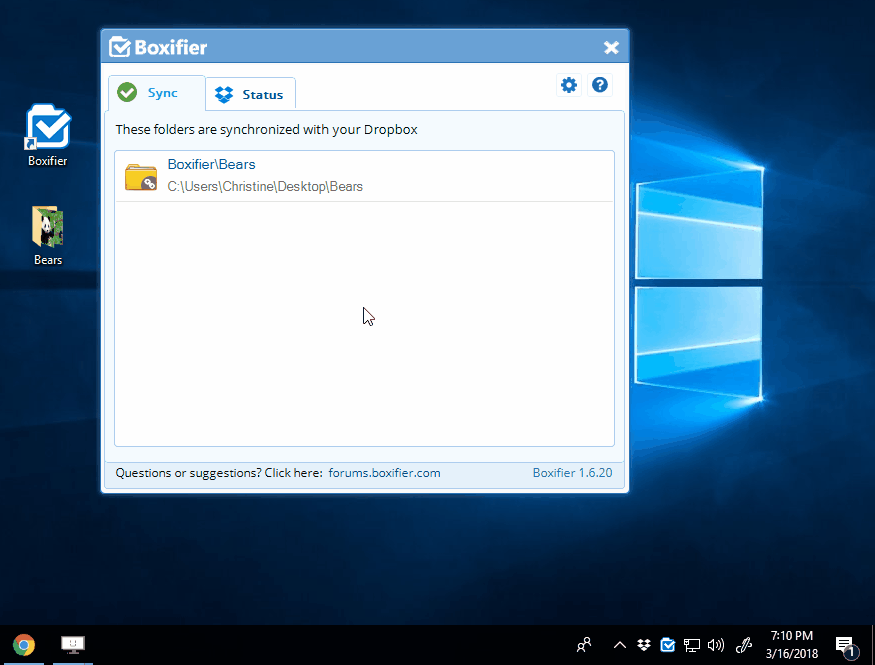Show hidden system tray icons
875x665 pixels.
619,645
